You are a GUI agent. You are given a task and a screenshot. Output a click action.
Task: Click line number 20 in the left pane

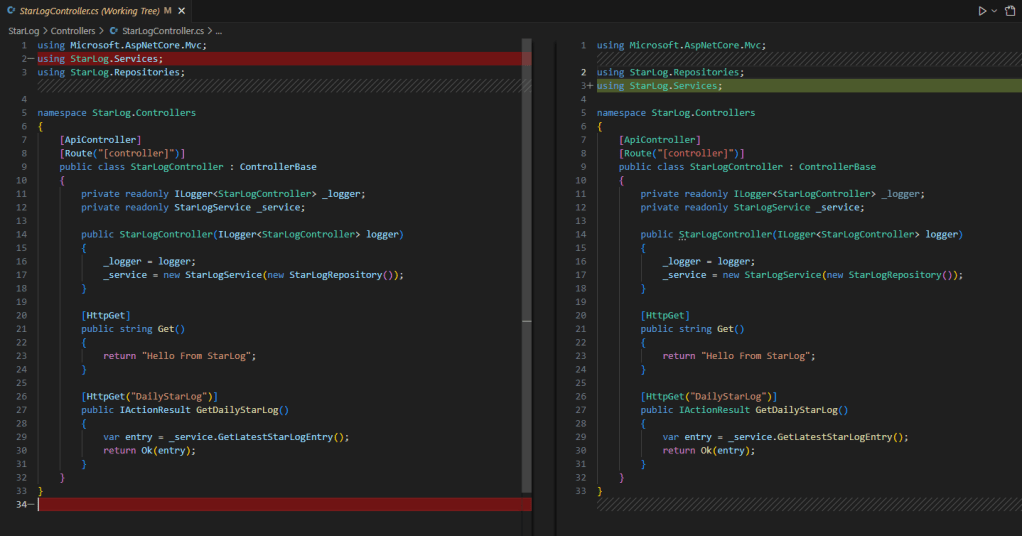coord(22,315)
